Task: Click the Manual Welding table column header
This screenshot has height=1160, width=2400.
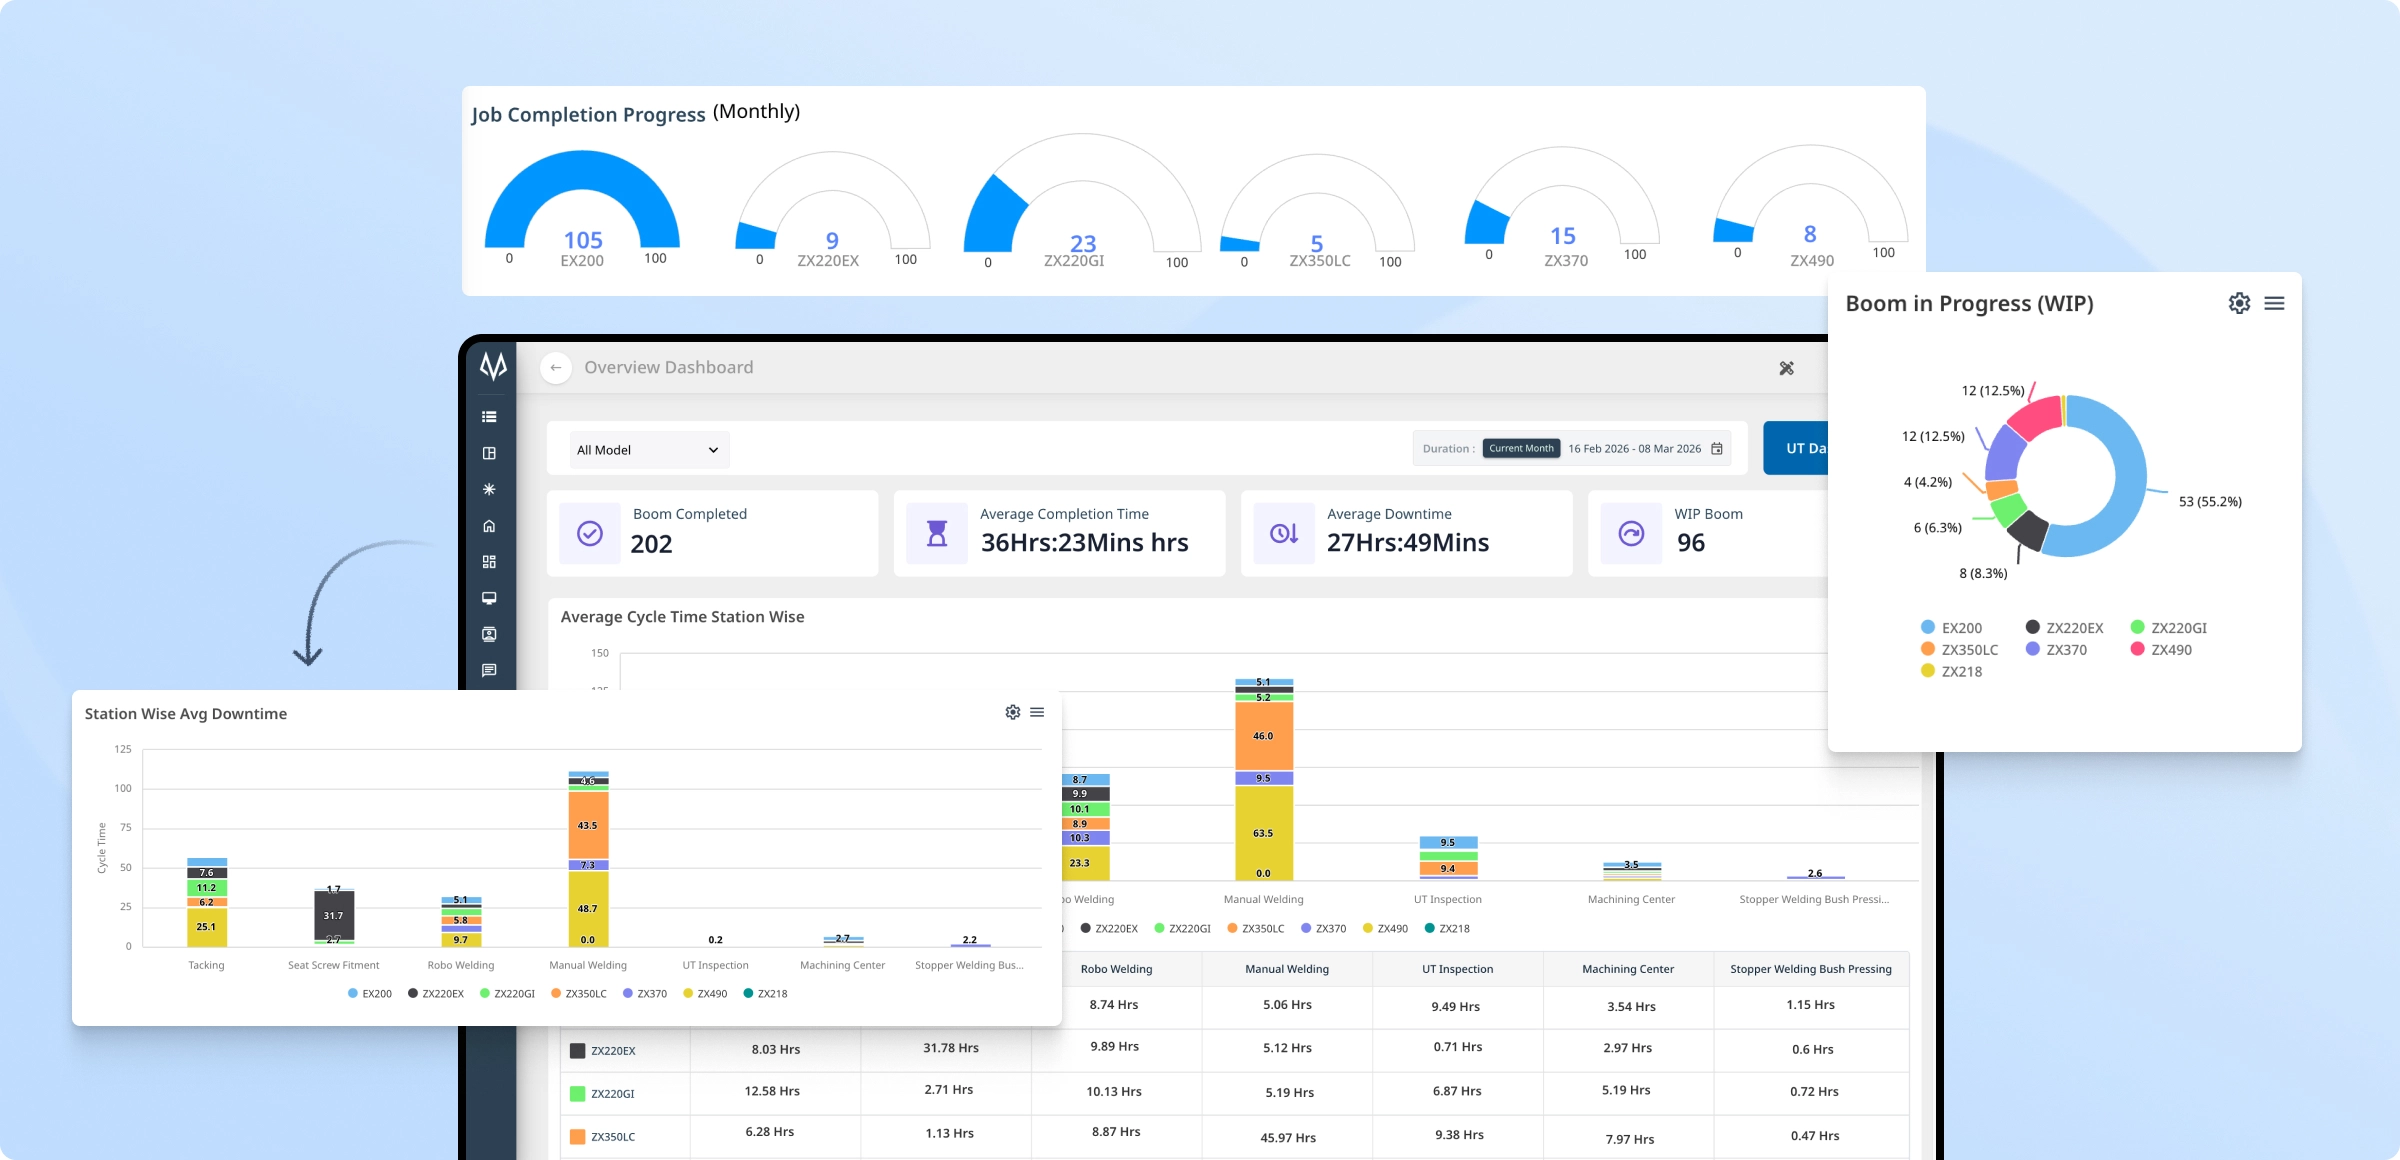Action: tap(1286, 969)
